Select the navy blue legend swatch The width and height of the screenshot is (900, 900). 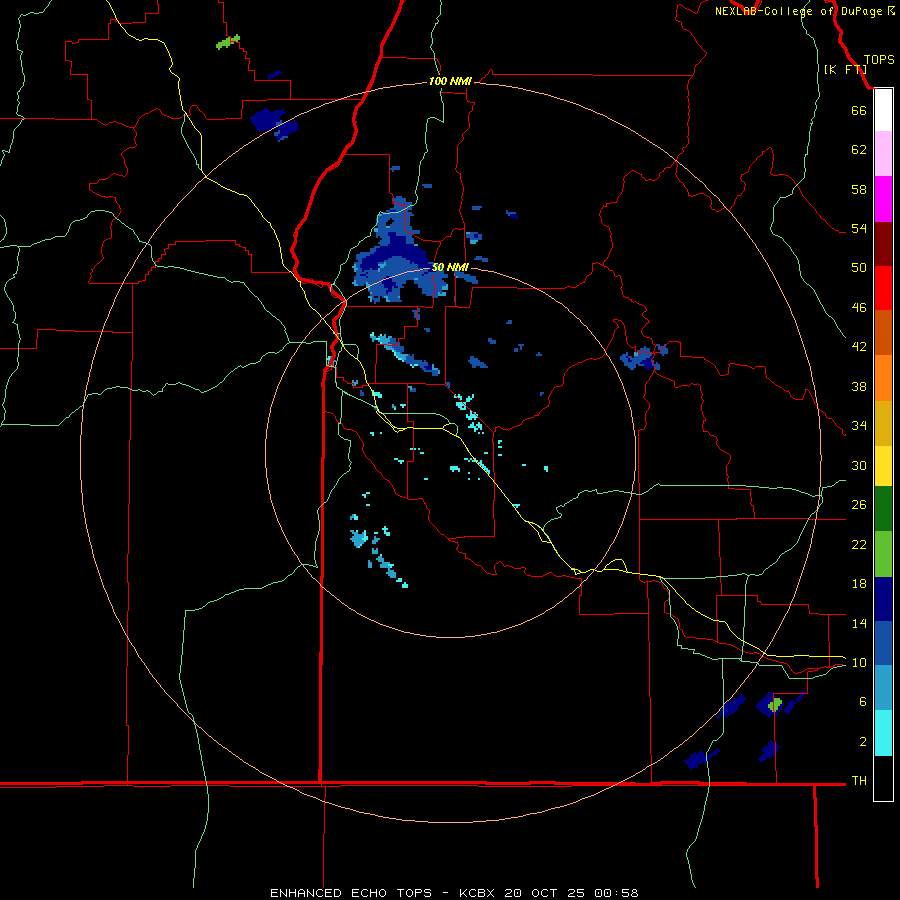(x=883, y=599)
